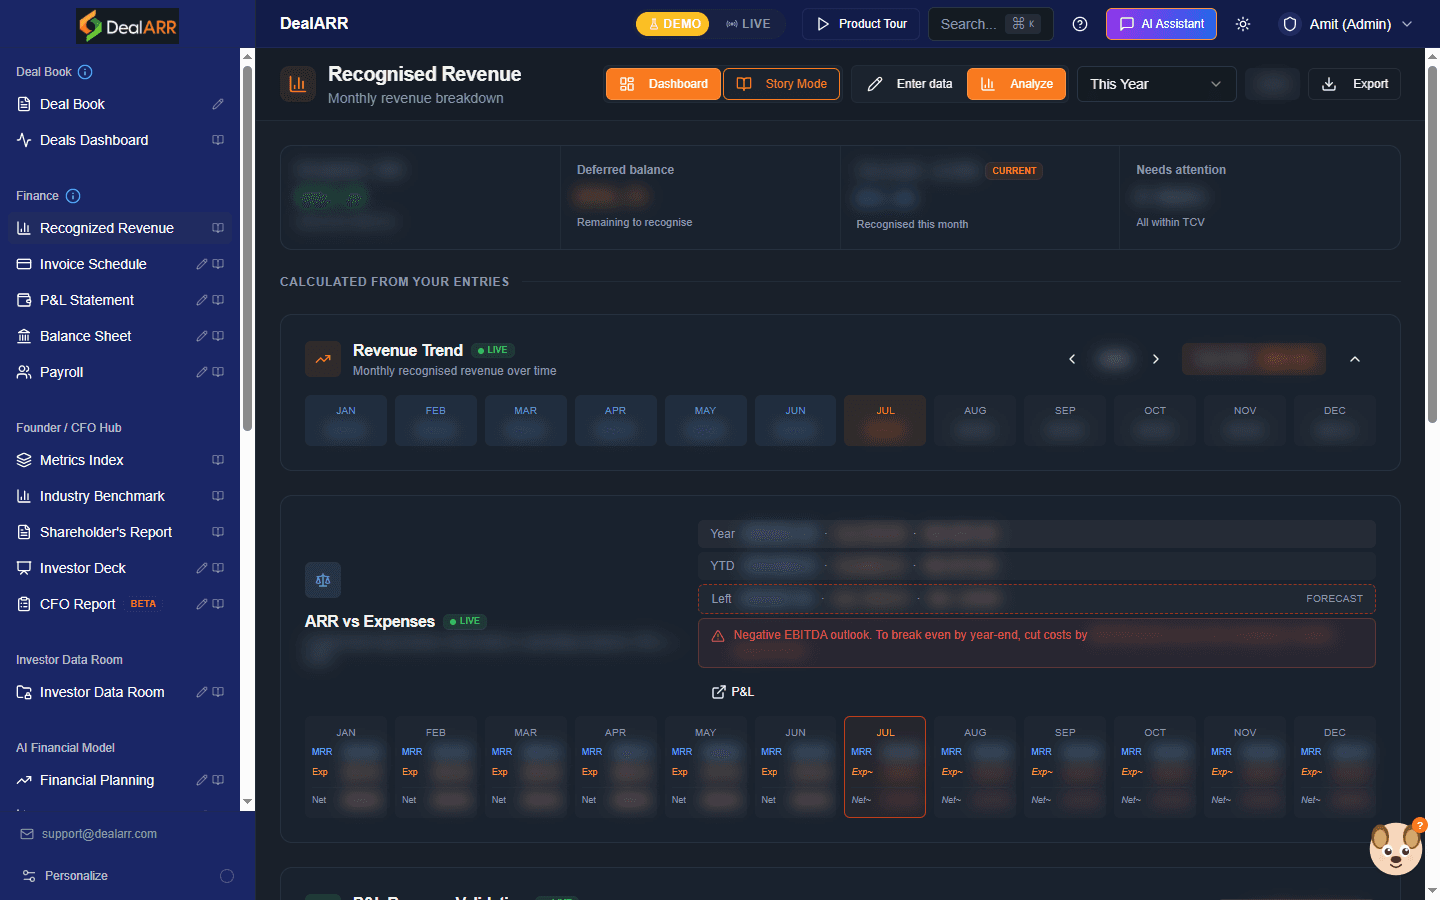The width and height of the screenshot is (1440, 900).
Task: Switch to Analyze mode
Action: pyautogui.click(x=1016, y=84)
